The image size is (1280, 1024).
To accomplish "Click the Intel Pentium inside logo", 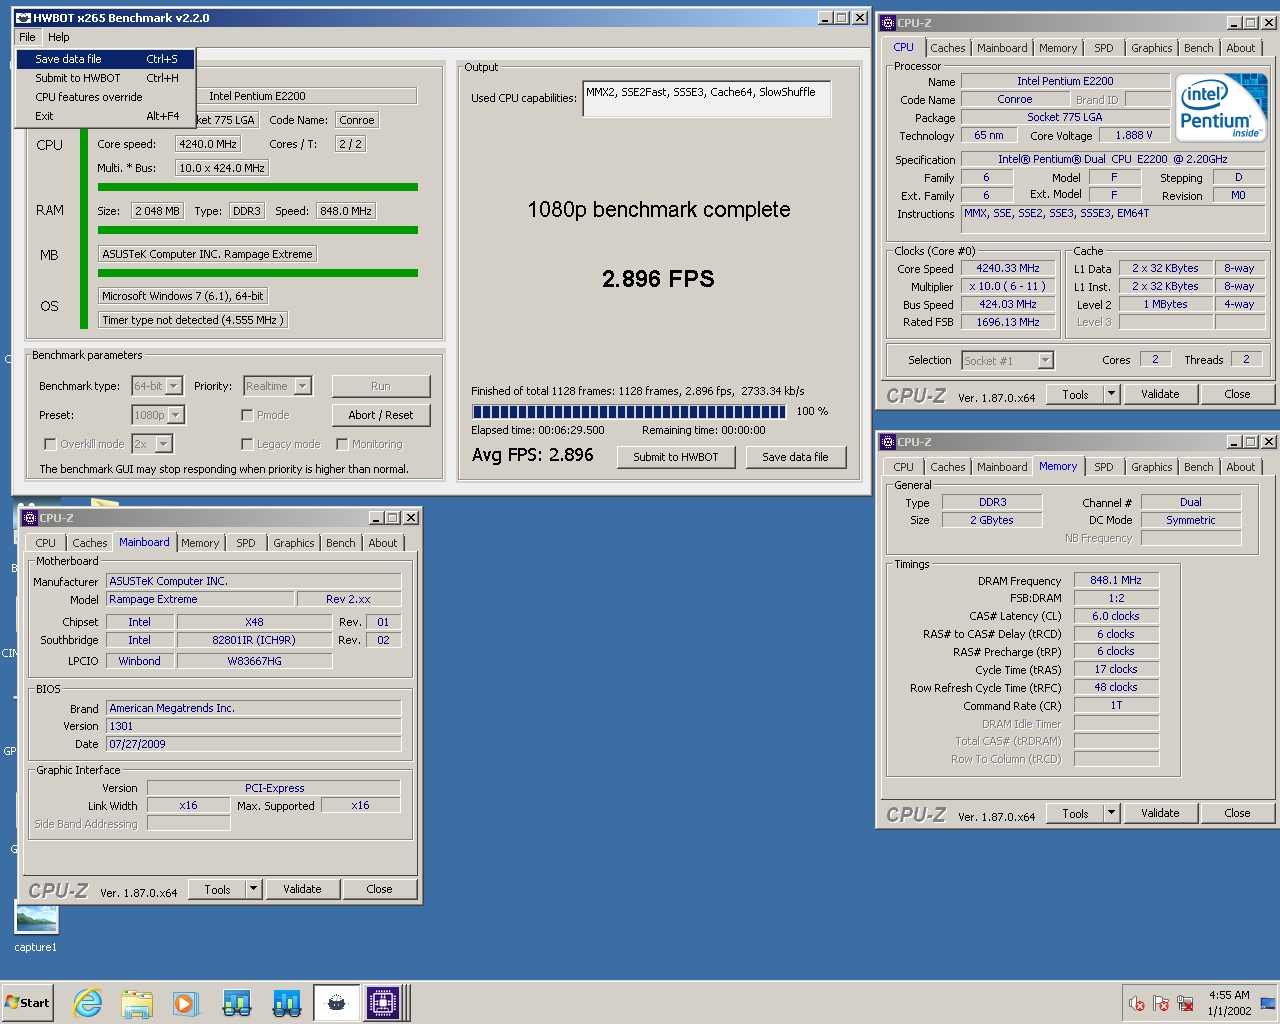I will point(1219,108).
